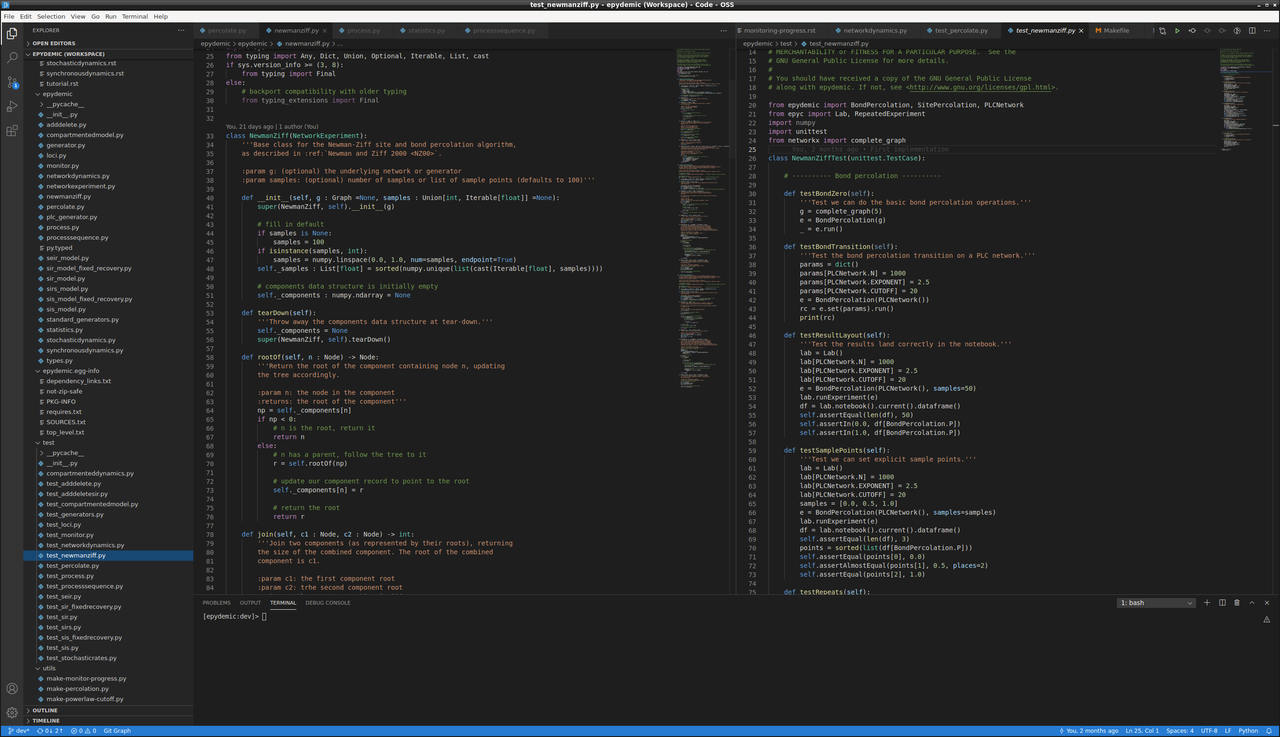Viewport: 1280px width, 737px height.
Task: Click the epydemic breadcrumb in right editor
Action: pyautogui.click(x=758, y=44)
